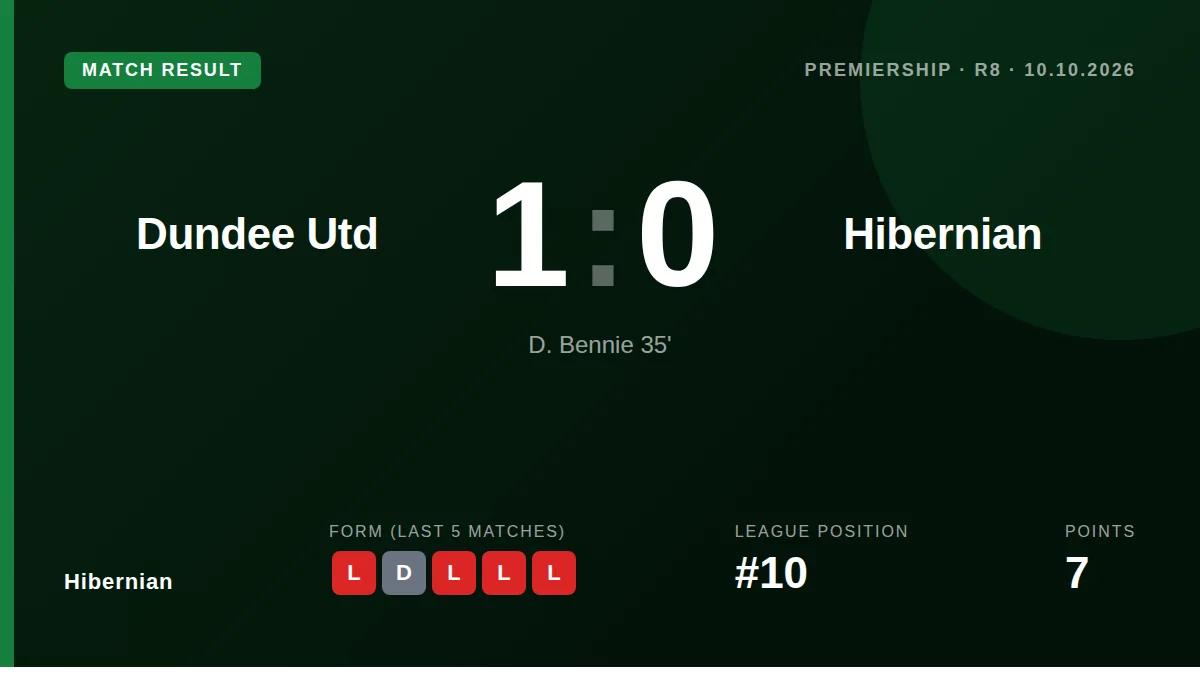Click the away score digit 0
The image size is (1200, 675).
pyautogui.click(x=677, y=235)
